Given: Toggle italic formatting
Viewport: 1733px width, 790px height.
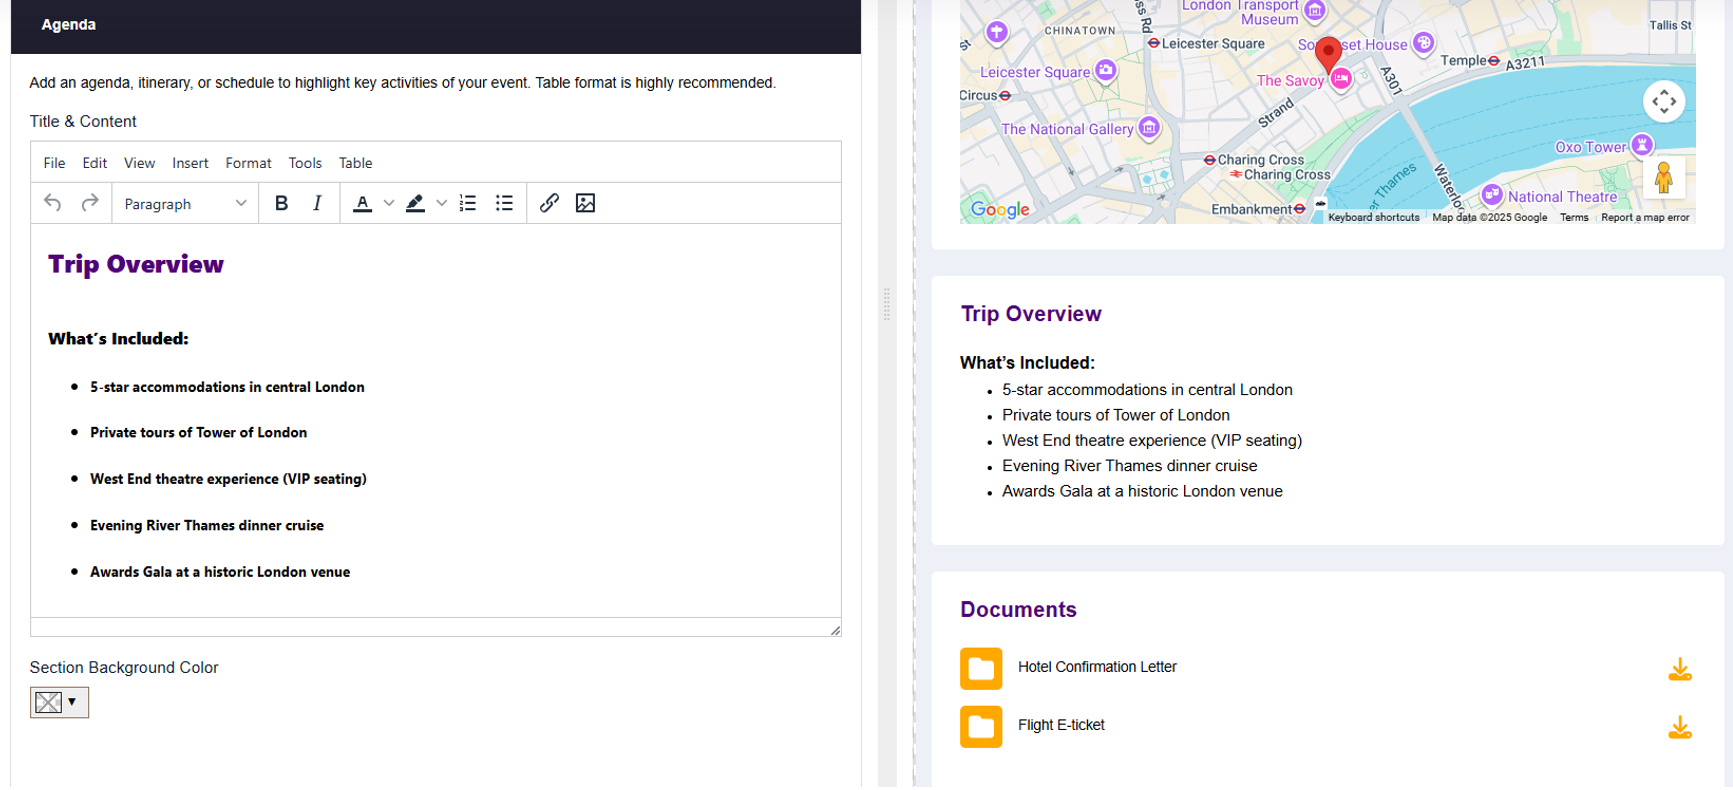Looking at the screenshot, I should (x=317, y=203).
